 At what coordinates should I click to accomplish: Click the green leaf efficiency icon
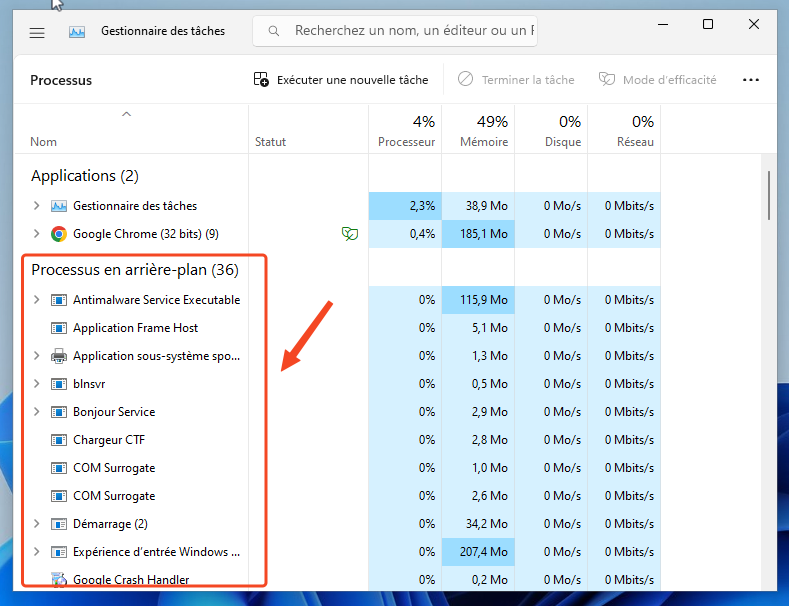point(349,234)
